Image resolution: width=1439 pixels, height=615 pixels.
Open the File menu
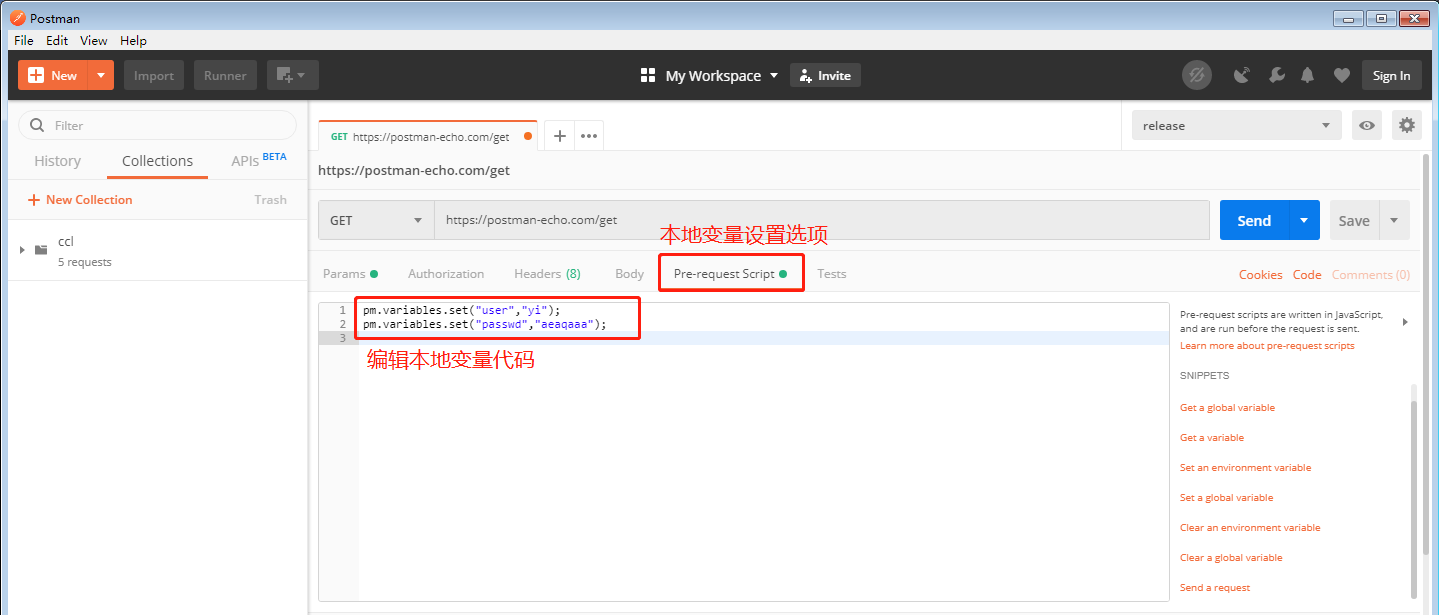coord(24,41)
